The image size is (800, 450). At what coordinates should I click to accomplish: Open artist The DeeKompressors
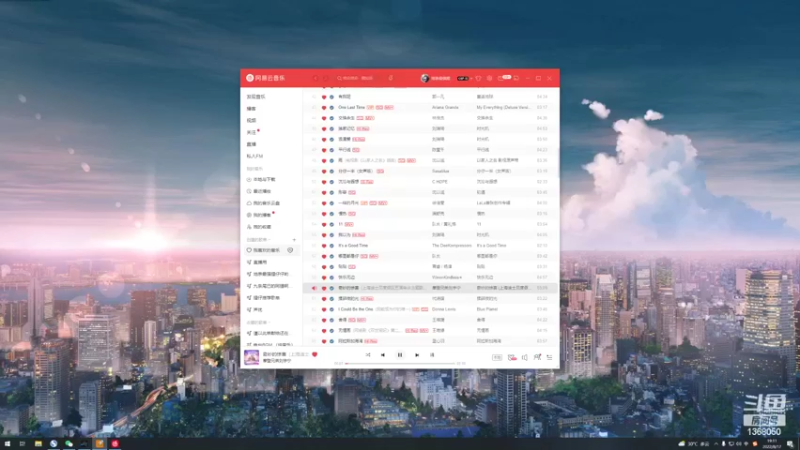452,245
